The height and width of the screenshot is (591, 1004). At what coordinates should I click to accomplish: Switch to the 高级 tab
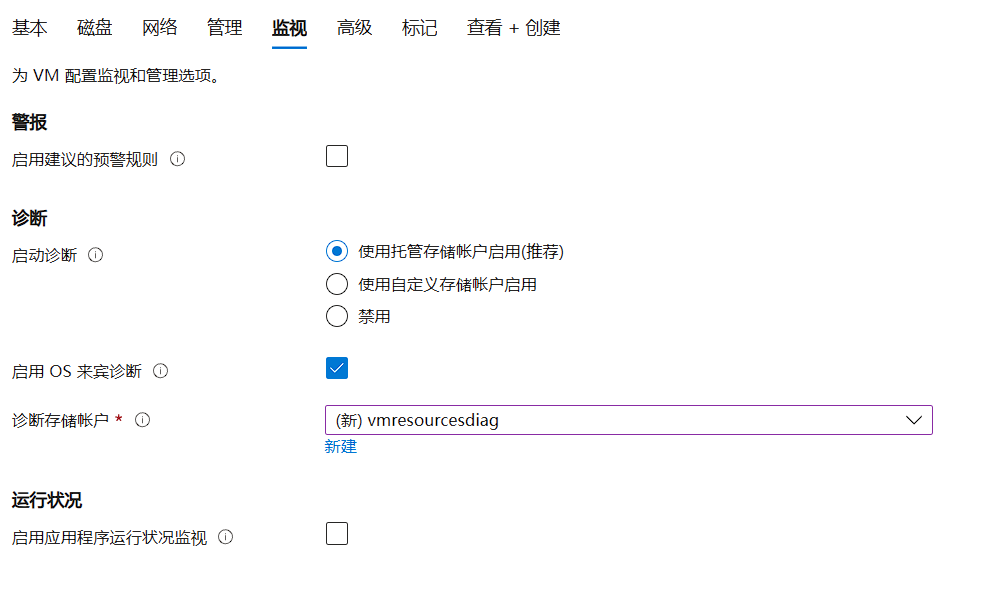(x=354, y=28)
